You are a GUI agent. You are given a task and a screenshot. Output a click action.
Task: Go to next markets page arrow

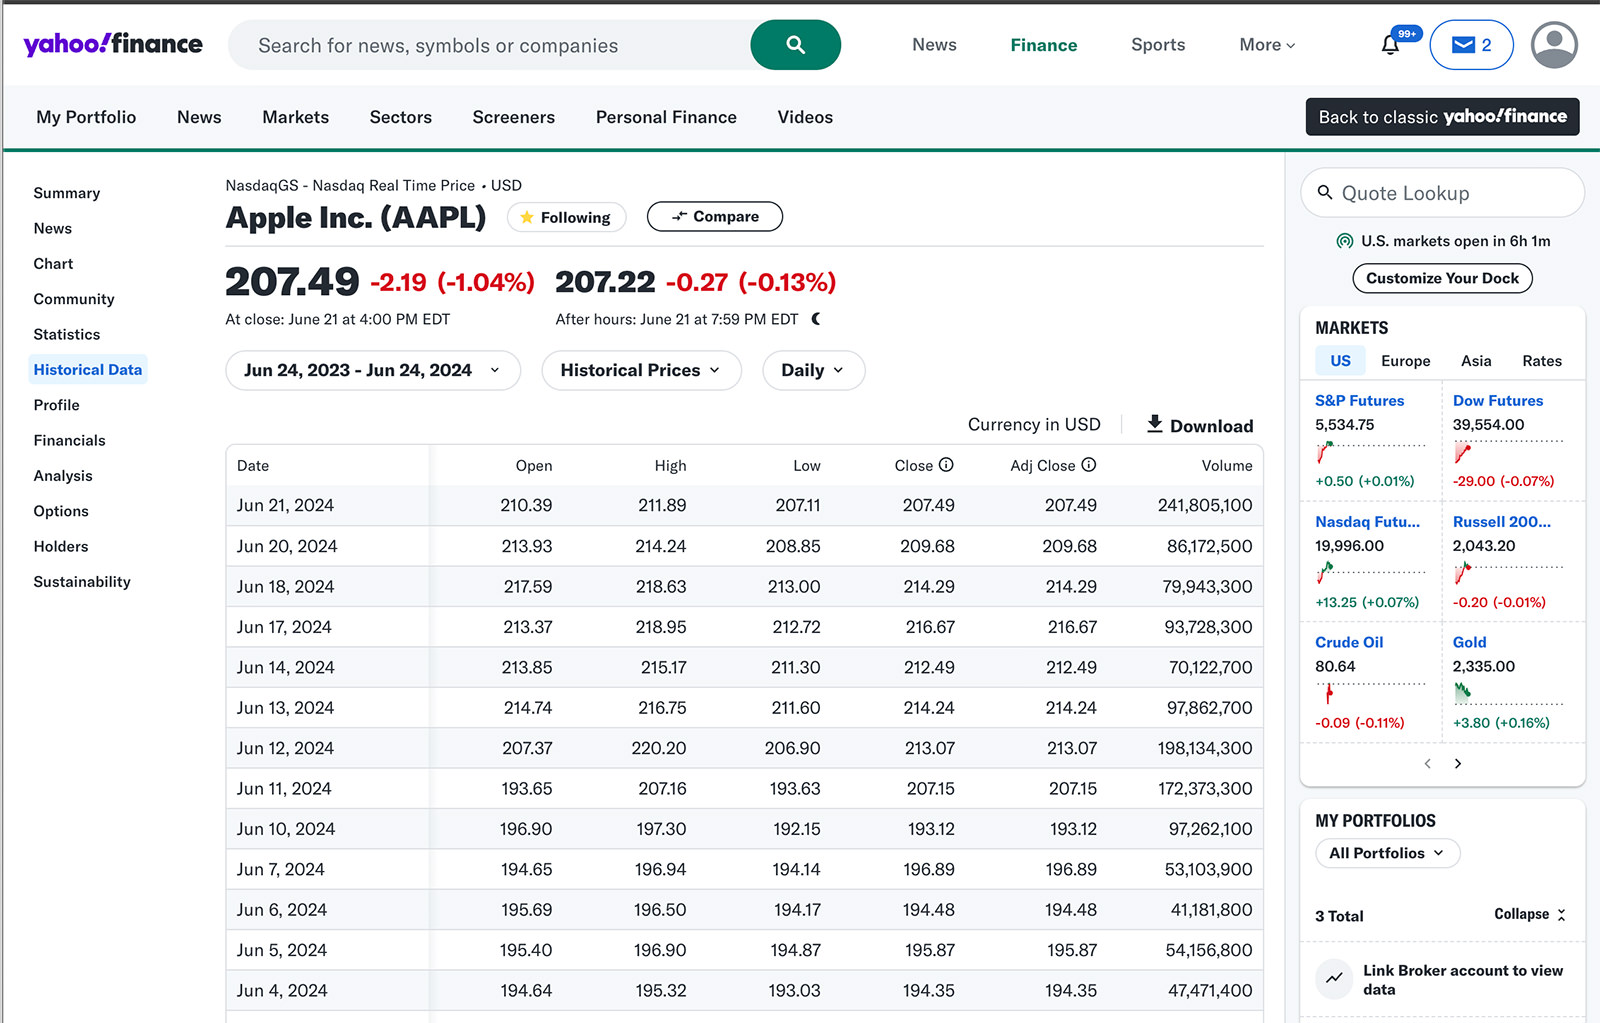[x=1458, y=764]
